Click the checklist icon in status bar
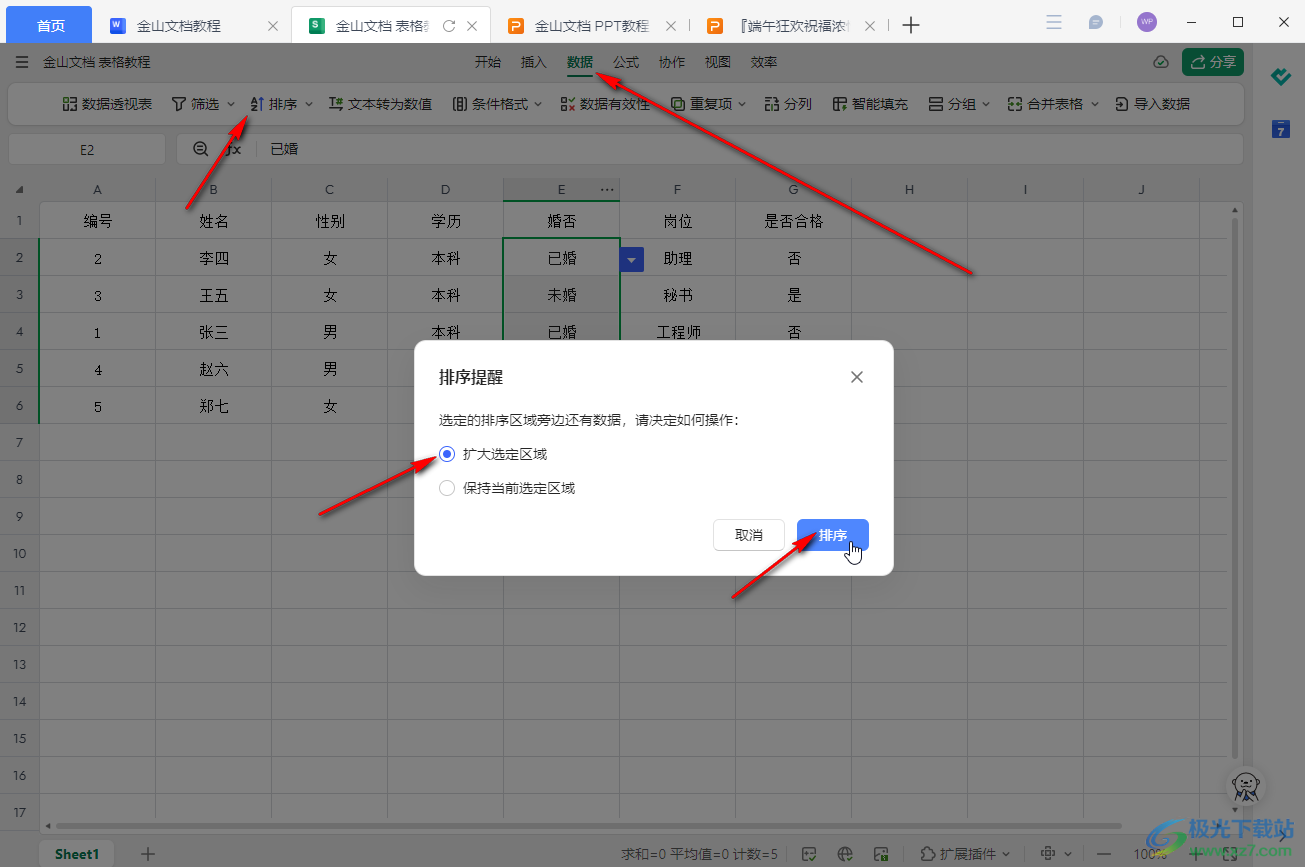 pos(811,854)
